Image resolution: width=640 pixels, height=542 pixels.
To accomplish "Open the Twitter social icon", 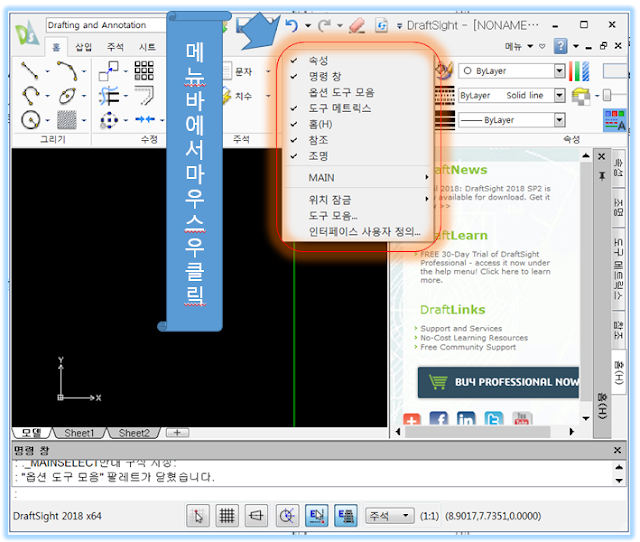I will coord(493,420).
